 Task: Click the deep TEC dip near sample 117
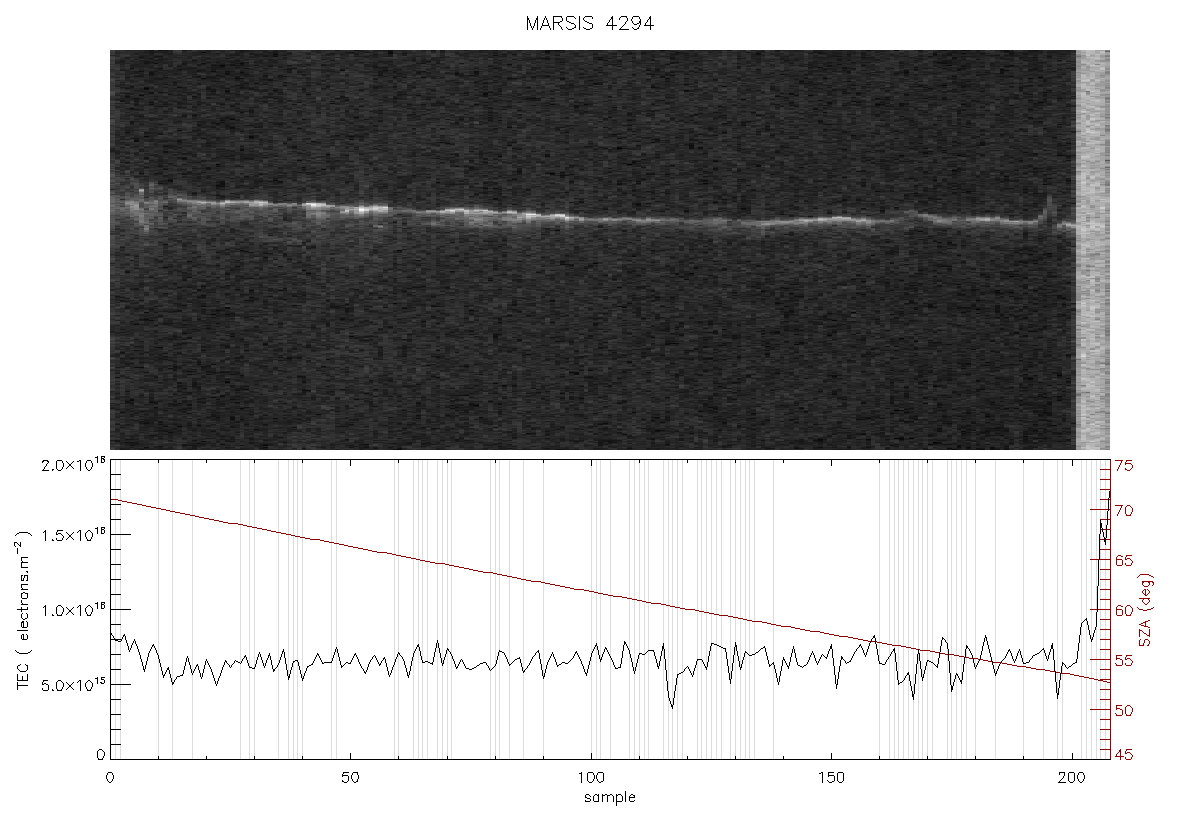coord(671,706)
